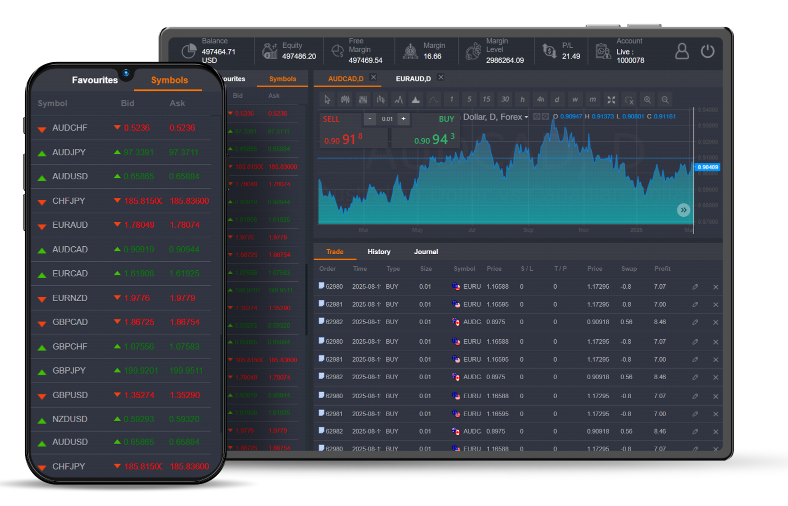Switch to the Trade tab
The image size is (788, 506).
click(335, 251)
